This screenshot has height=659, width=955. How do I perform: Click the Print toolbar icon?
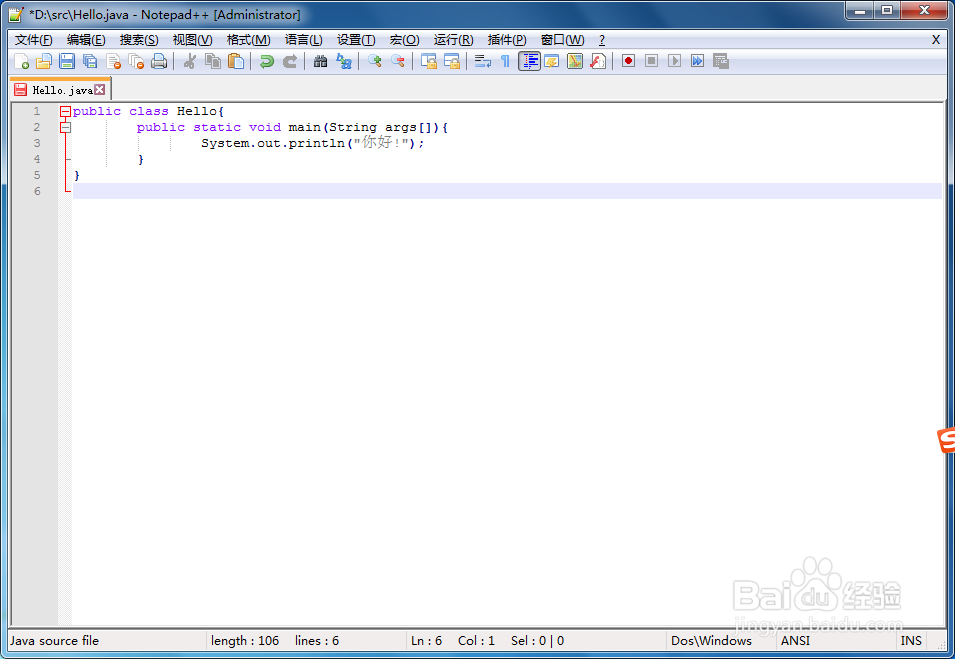tap(159, 62)
